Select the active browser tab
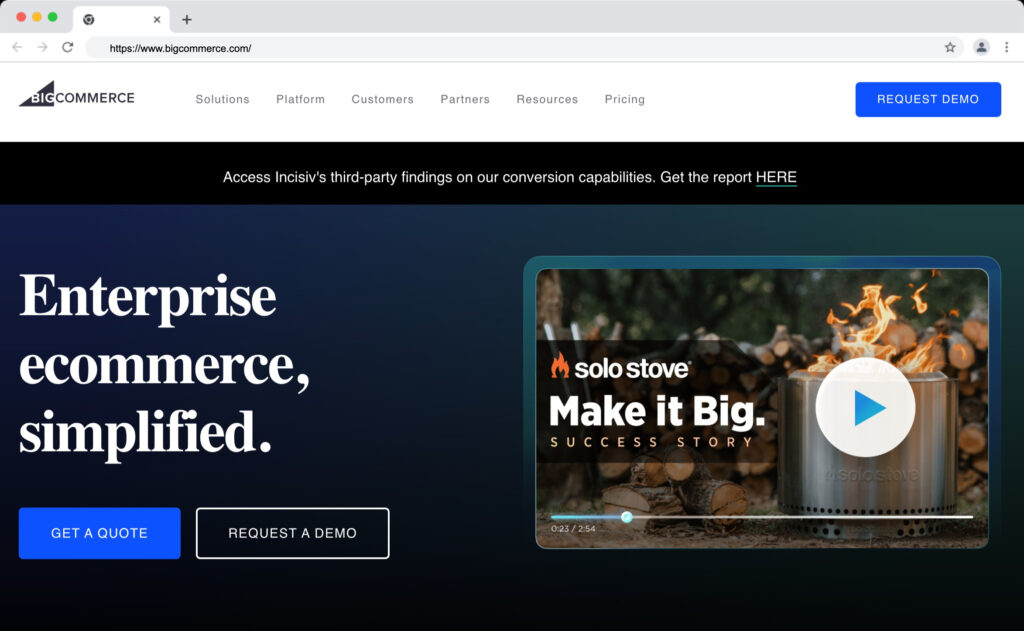 [121, 20]
